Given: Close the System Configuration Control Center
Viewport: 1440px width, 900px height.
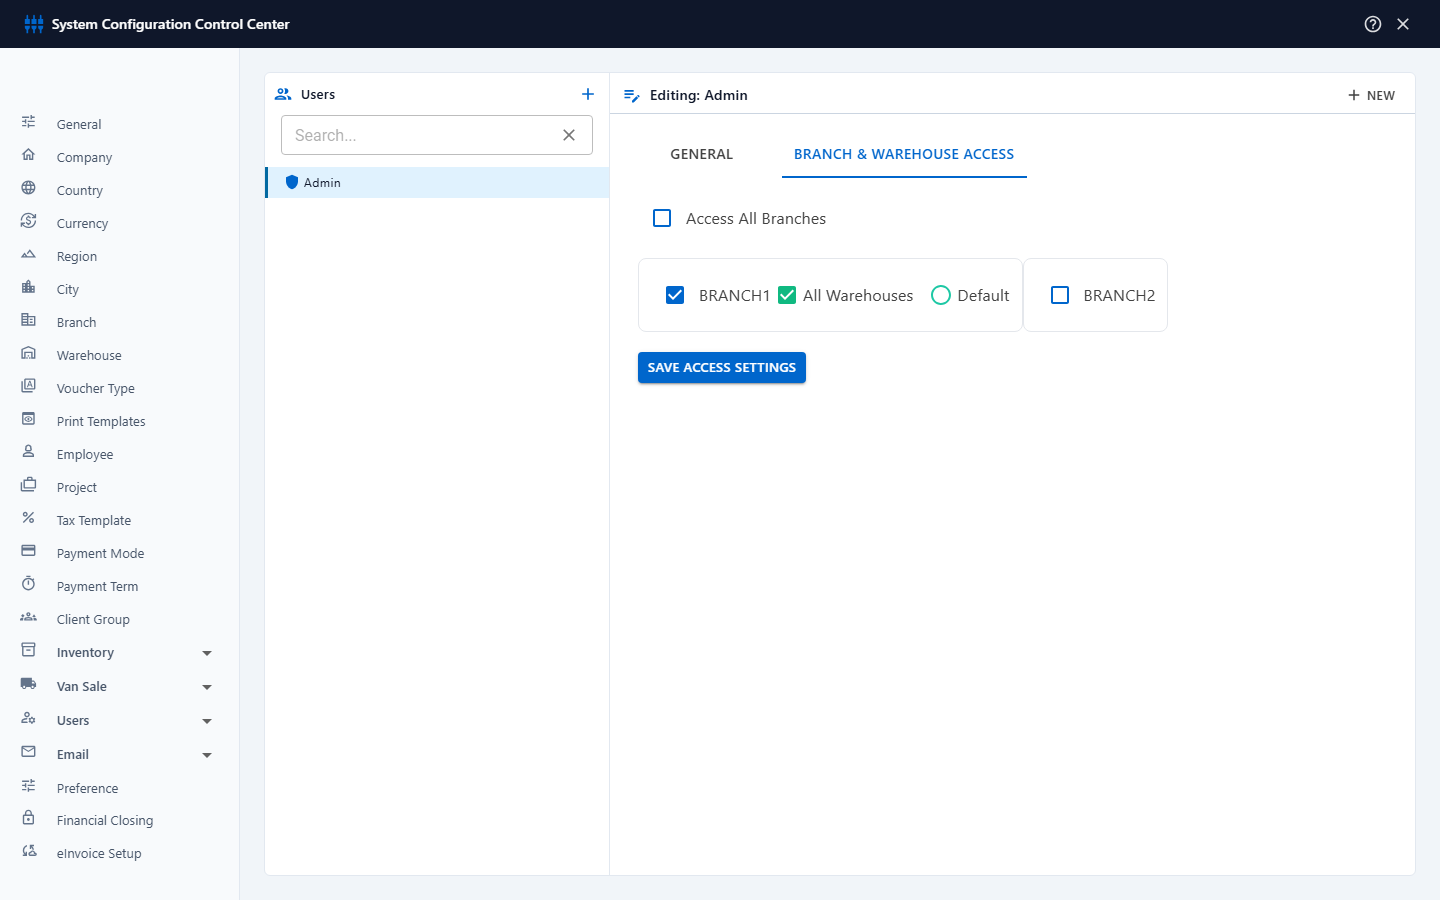Looking at the screenshot, I should [1403, 24].
